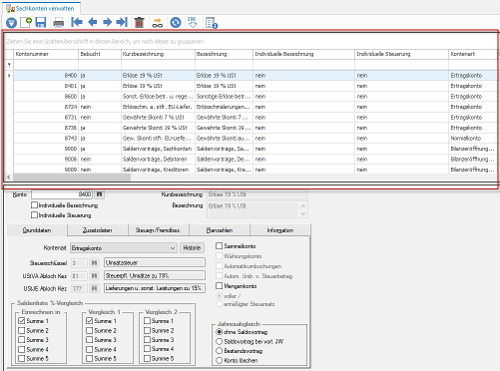Viewport: 500px width, 371px height.
Task: Open the blue round dropdown menu icon
Action: coord(11,23)
